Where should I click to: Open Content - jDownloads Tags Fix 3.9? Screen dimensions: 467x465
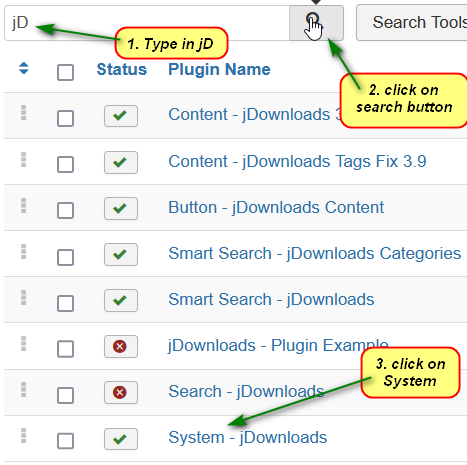pyautogui.click(x=297, y=161)
